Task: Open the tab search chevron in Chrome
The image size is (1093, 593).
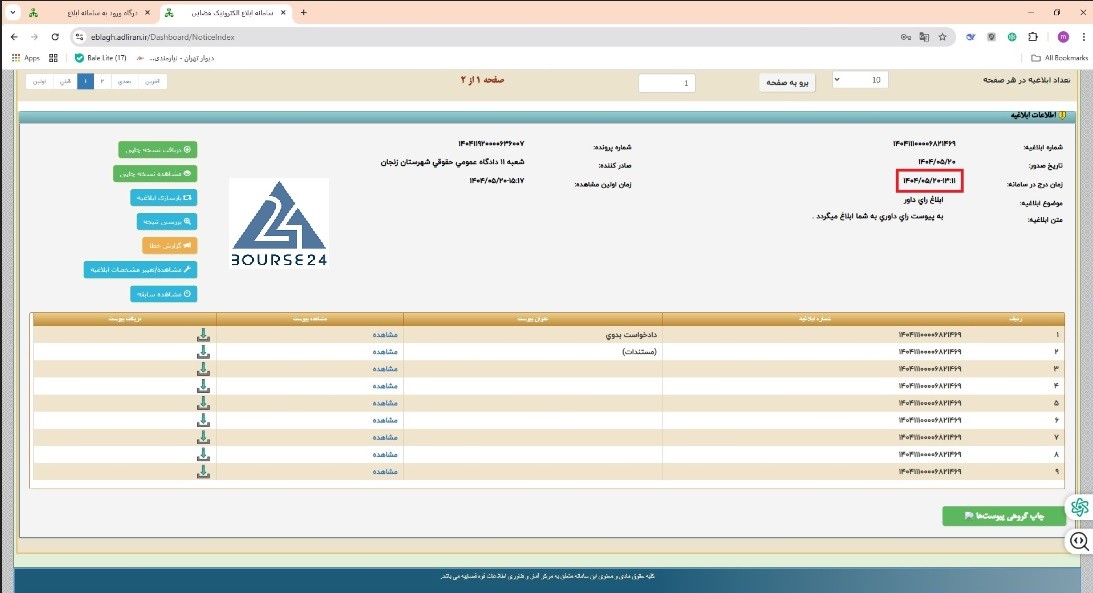Action: pyautogui.click(x=13, y=13)
